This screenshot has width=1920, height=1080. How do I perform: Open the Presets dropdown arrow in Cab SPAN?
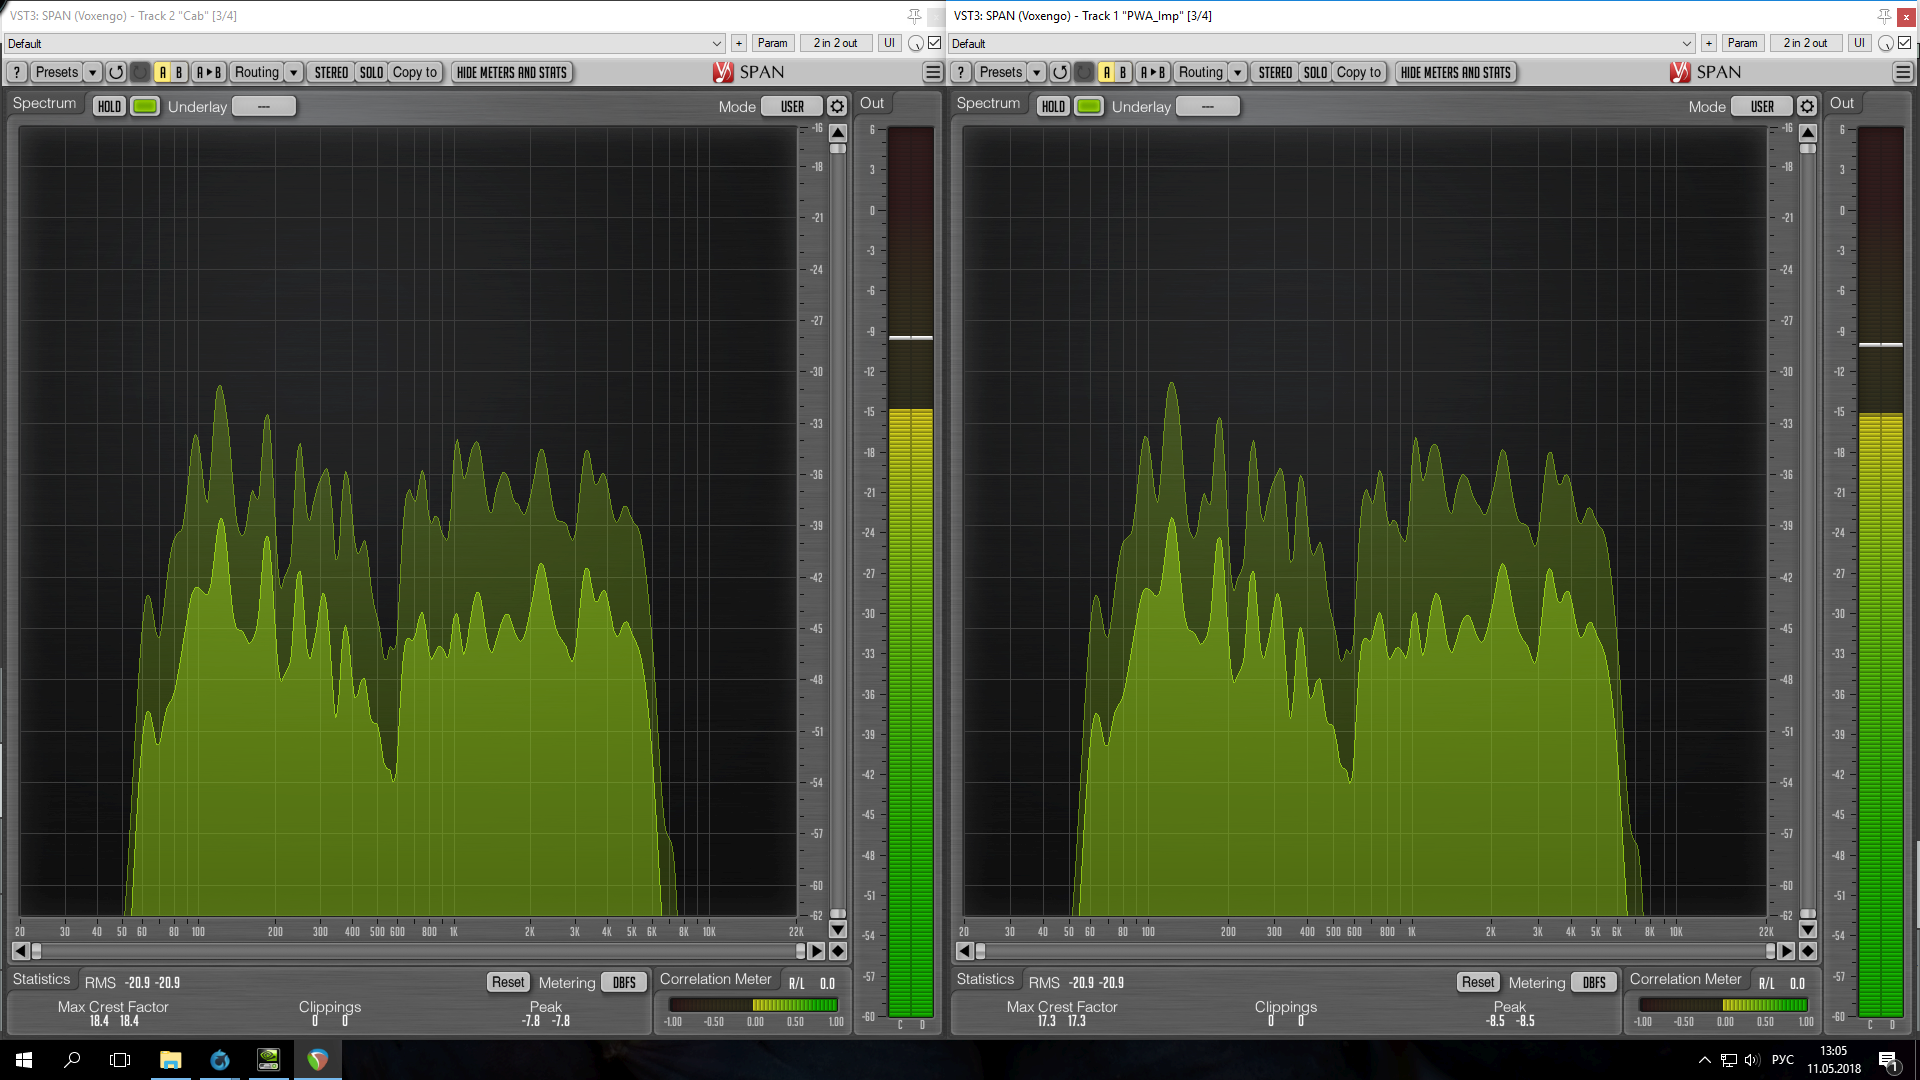tap(92, 72)
